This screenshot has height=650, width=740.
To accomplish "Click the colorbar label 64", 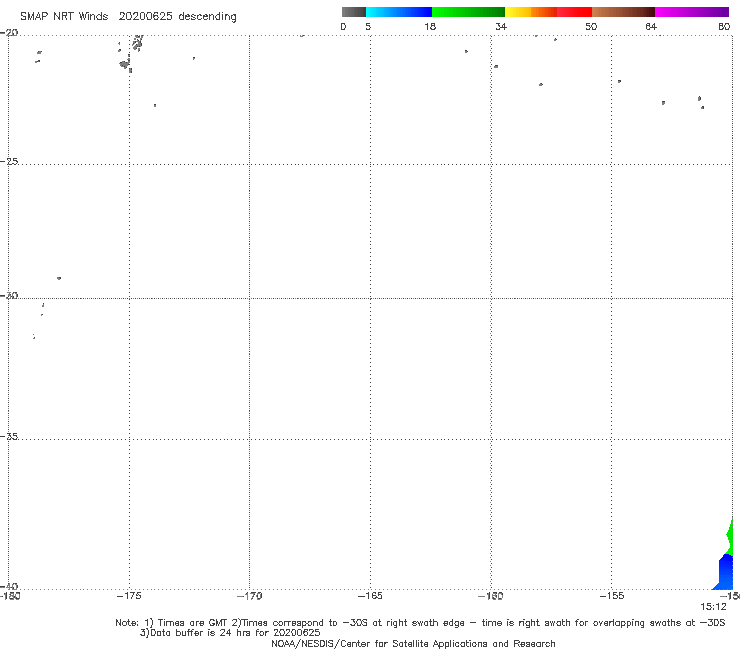I will [651, 26].
